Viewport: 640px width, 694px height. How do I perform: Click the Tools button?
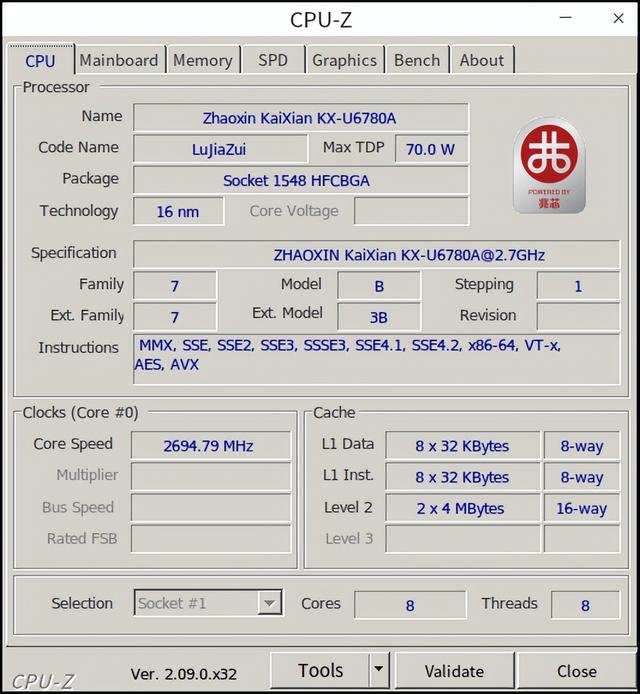coord(320,670)
